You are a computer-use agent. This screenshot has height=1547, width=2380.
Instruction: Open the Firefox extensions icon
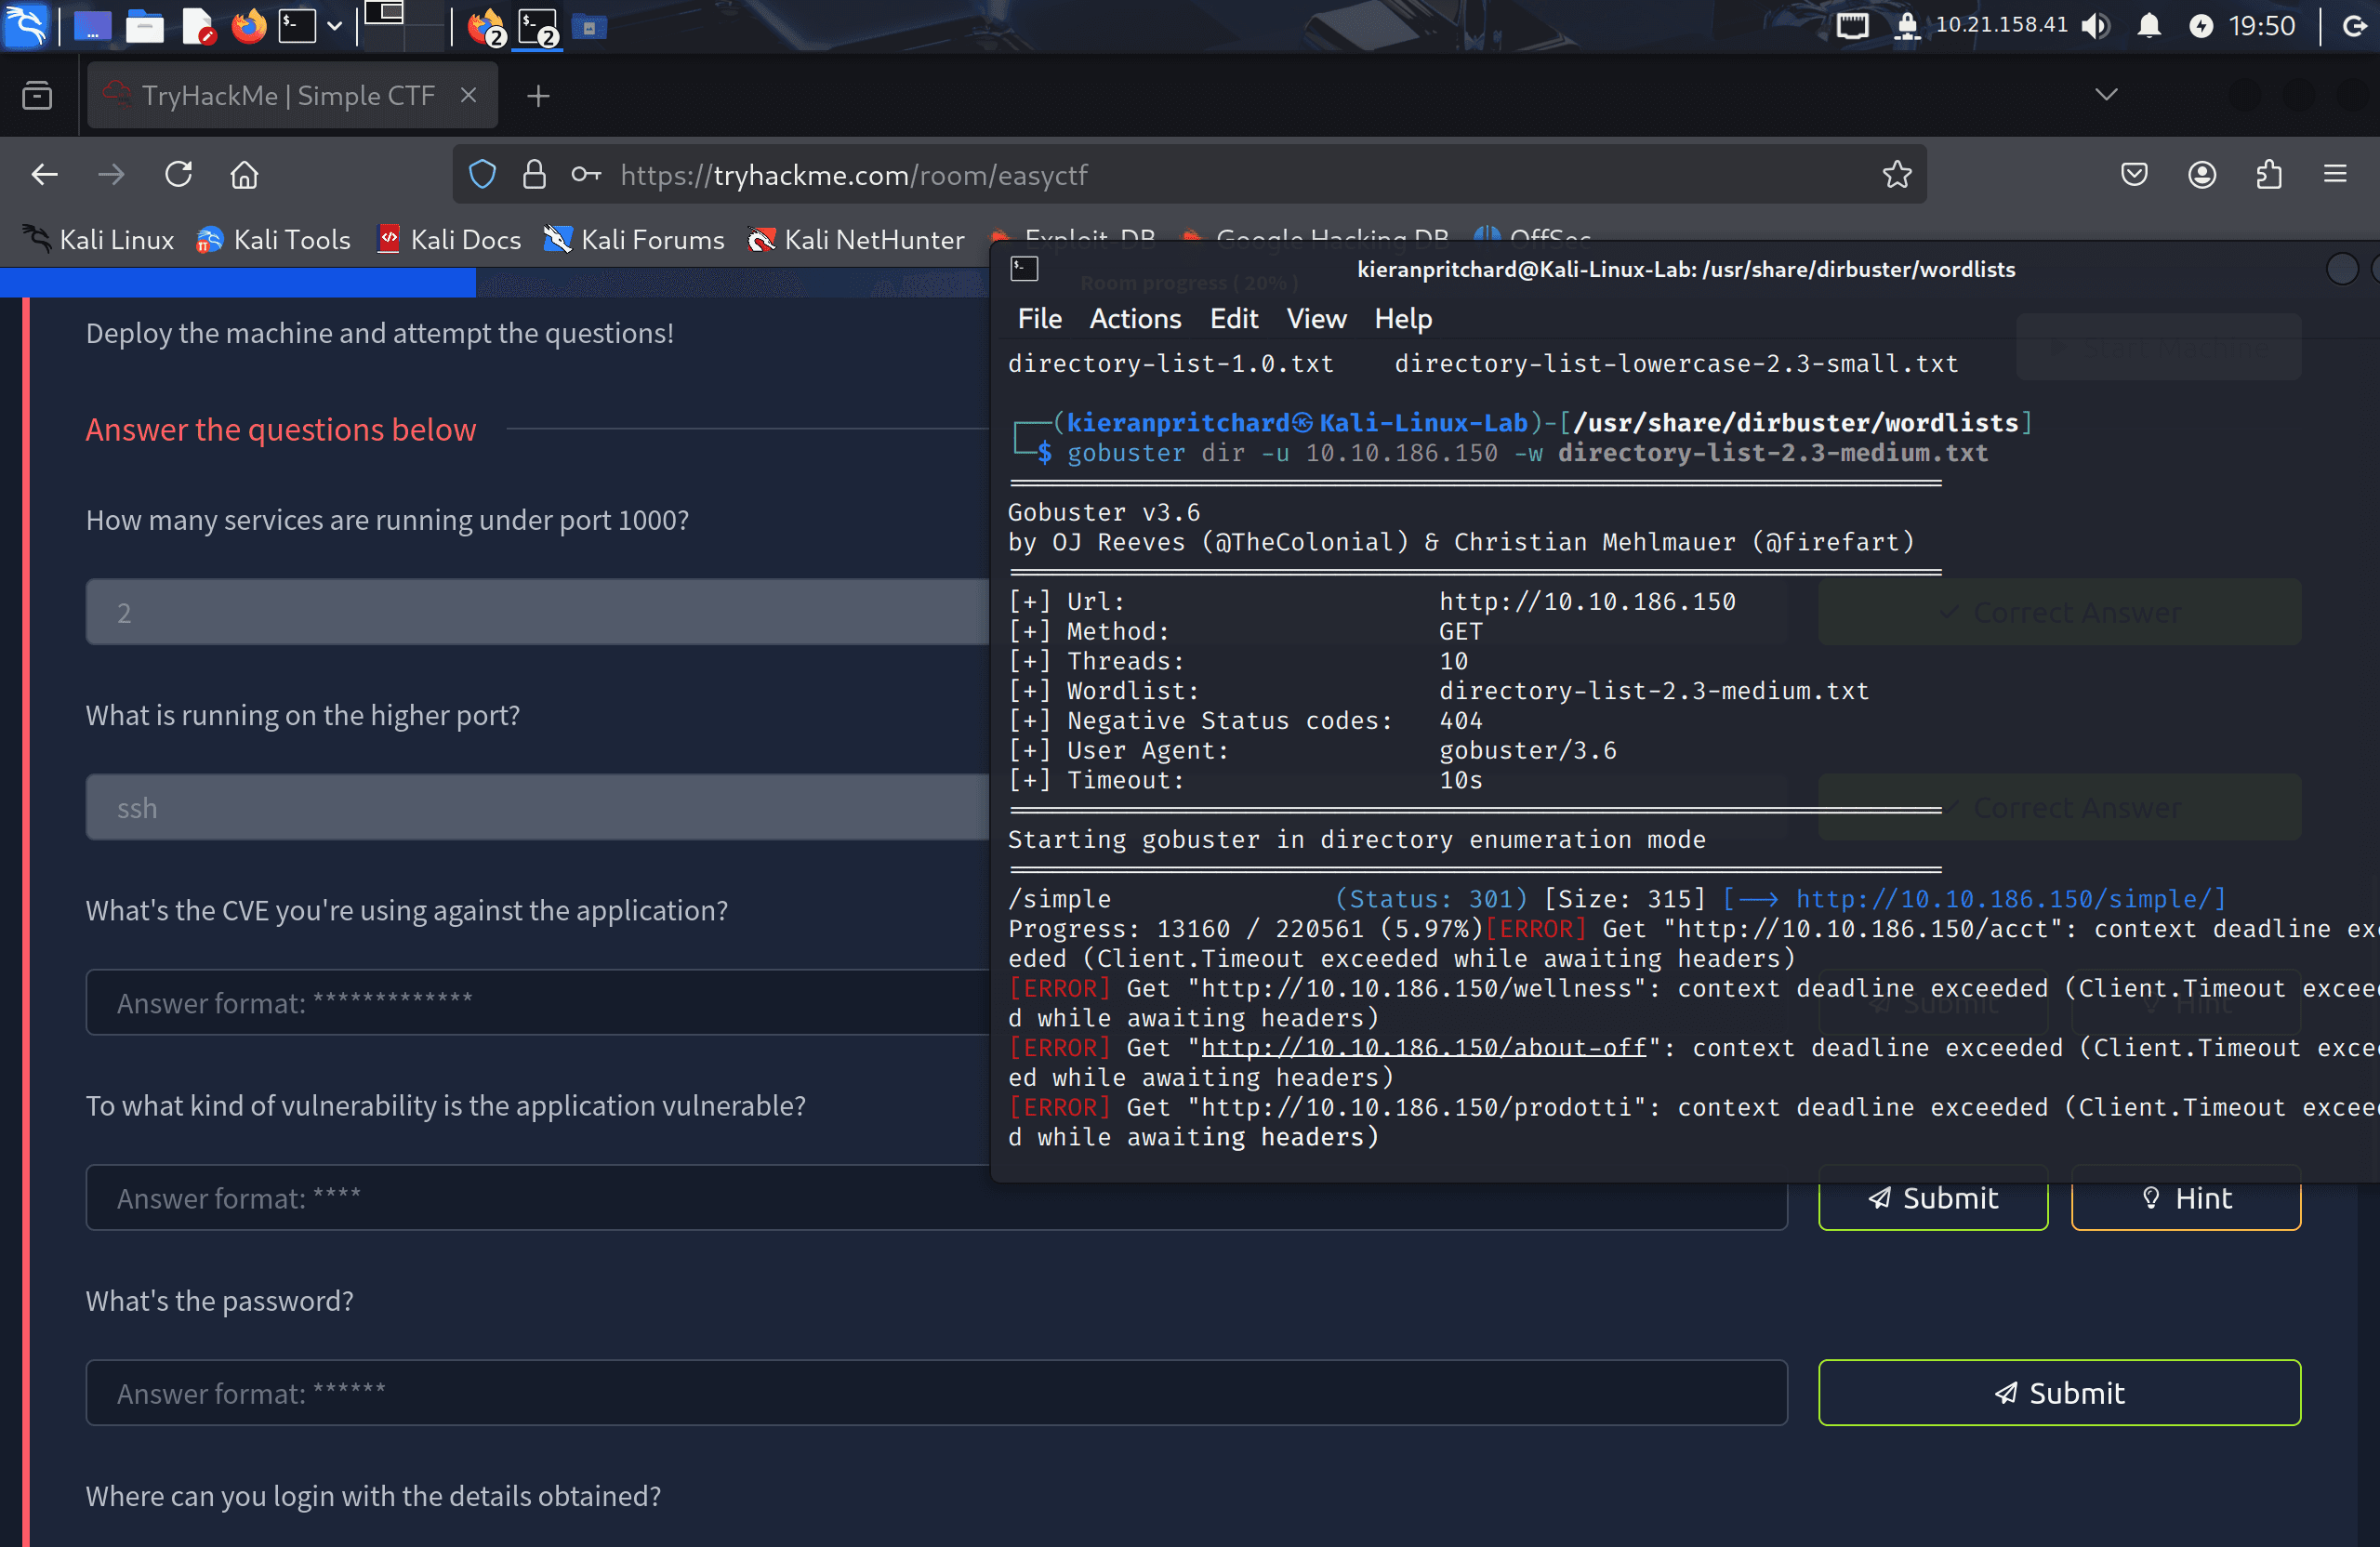click(x=2269, y=175)
